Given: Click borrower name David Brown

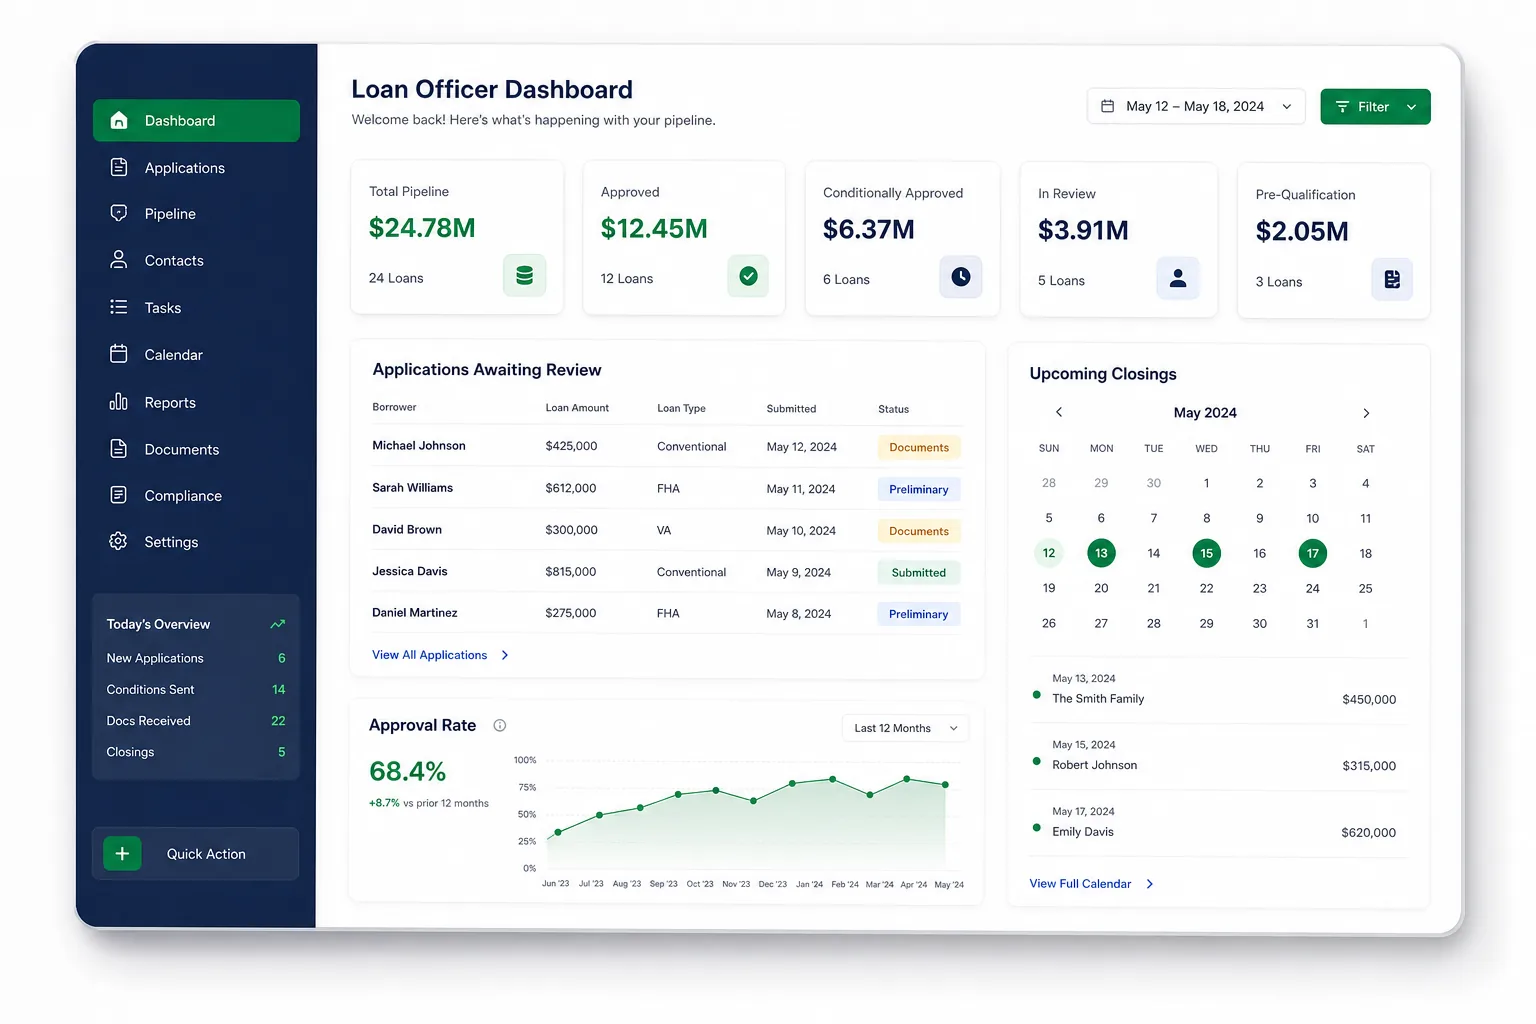Looking at the screenshot, I should coord(407,529).
